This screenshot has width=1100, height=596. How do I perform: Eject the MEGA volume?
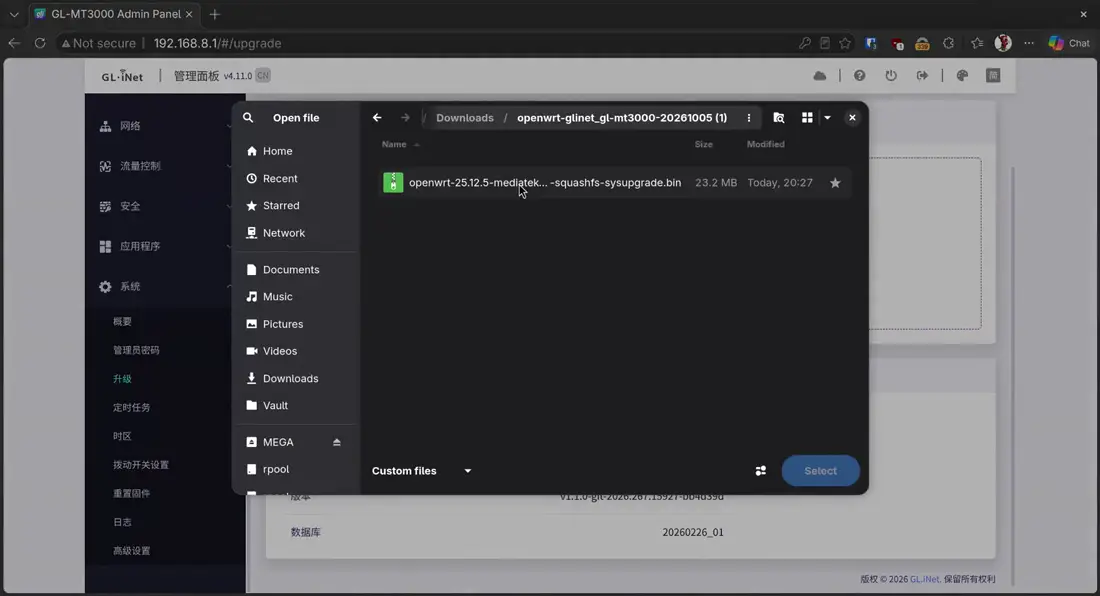[x=337, y=442]
